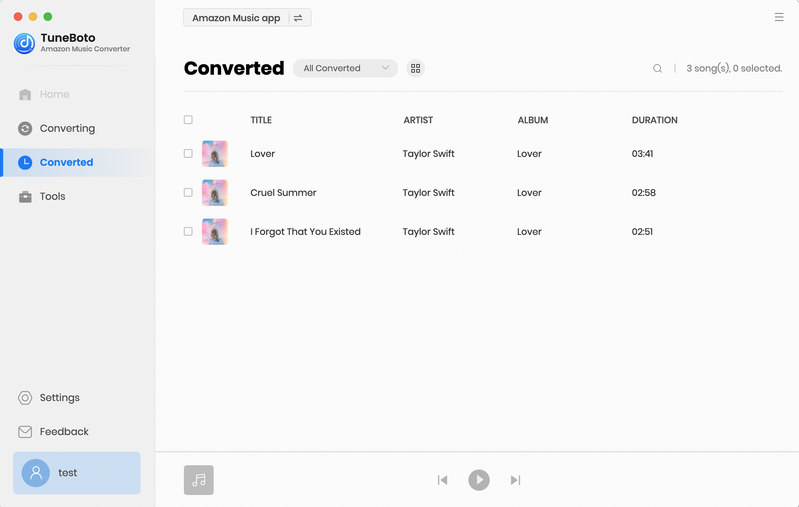Open the Home page from sidebar
This screenshot has height=507, width=799.
(44, 94)
